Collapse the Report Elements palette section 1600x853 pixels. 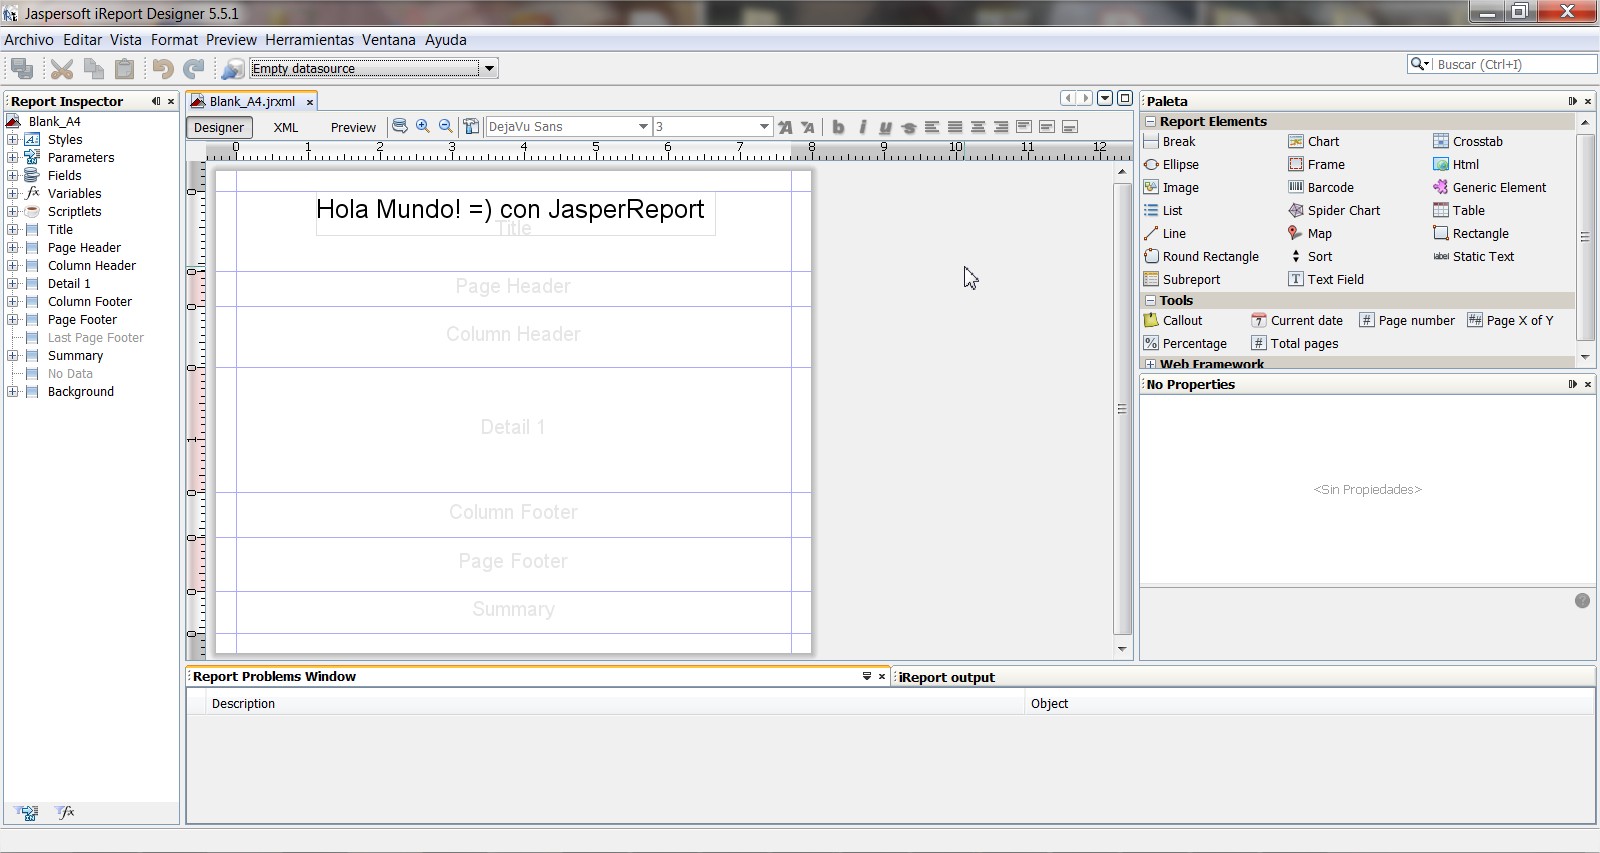[x=1151, y=122]
